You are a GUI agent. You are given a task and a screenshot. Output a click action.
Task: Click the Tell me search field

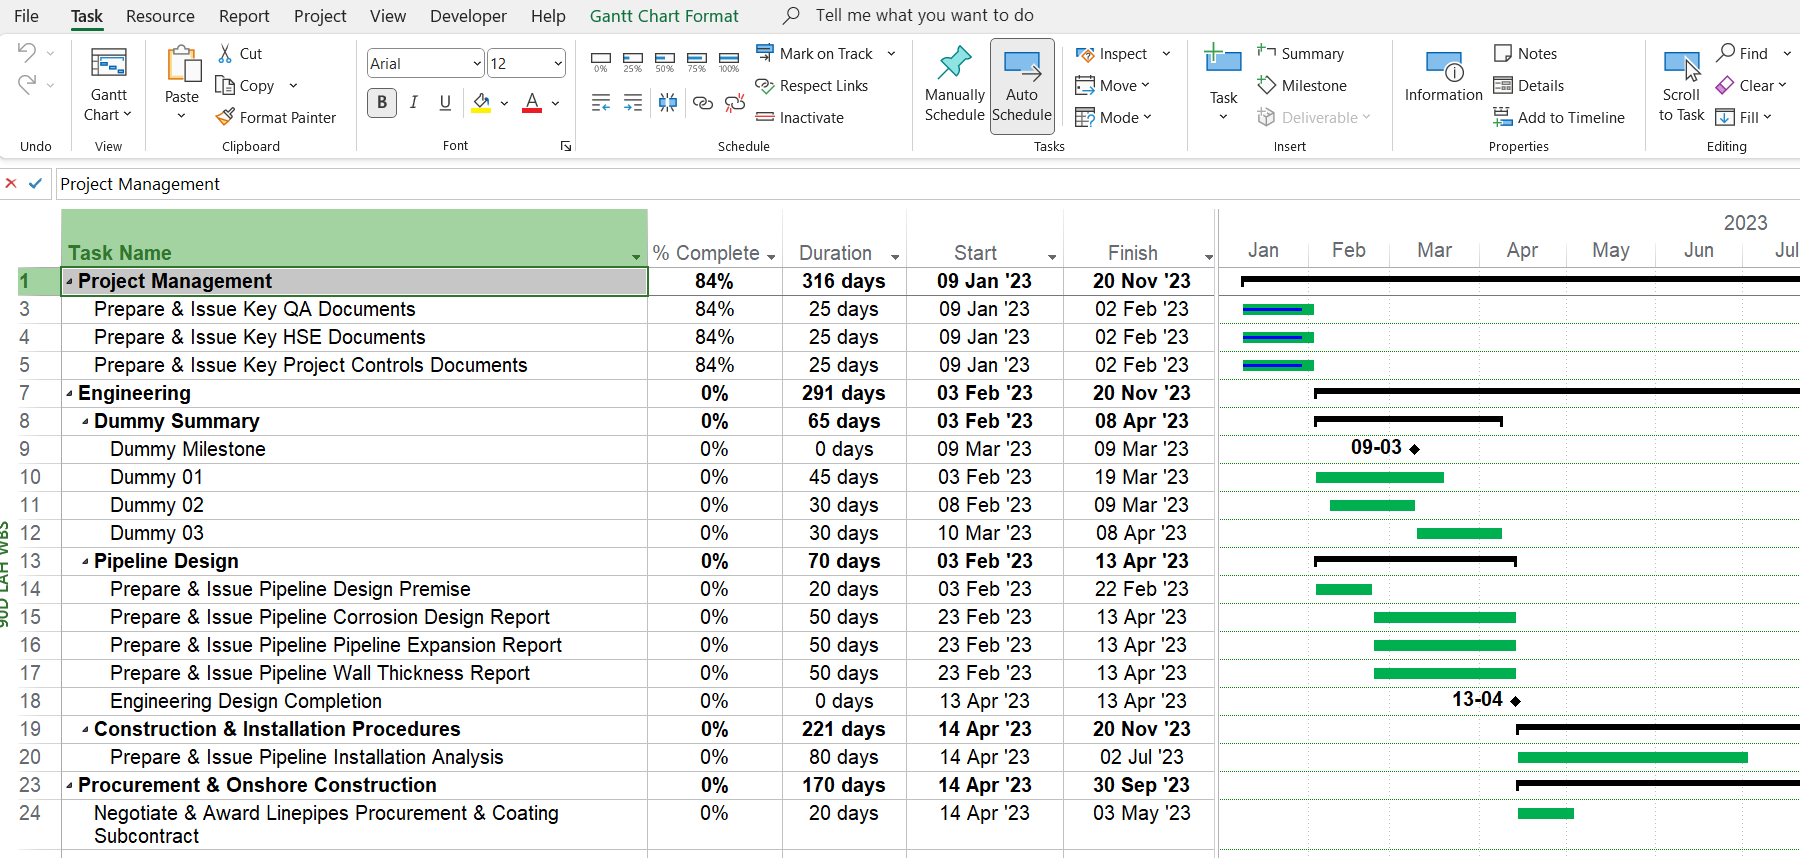(x=924, y=16)
